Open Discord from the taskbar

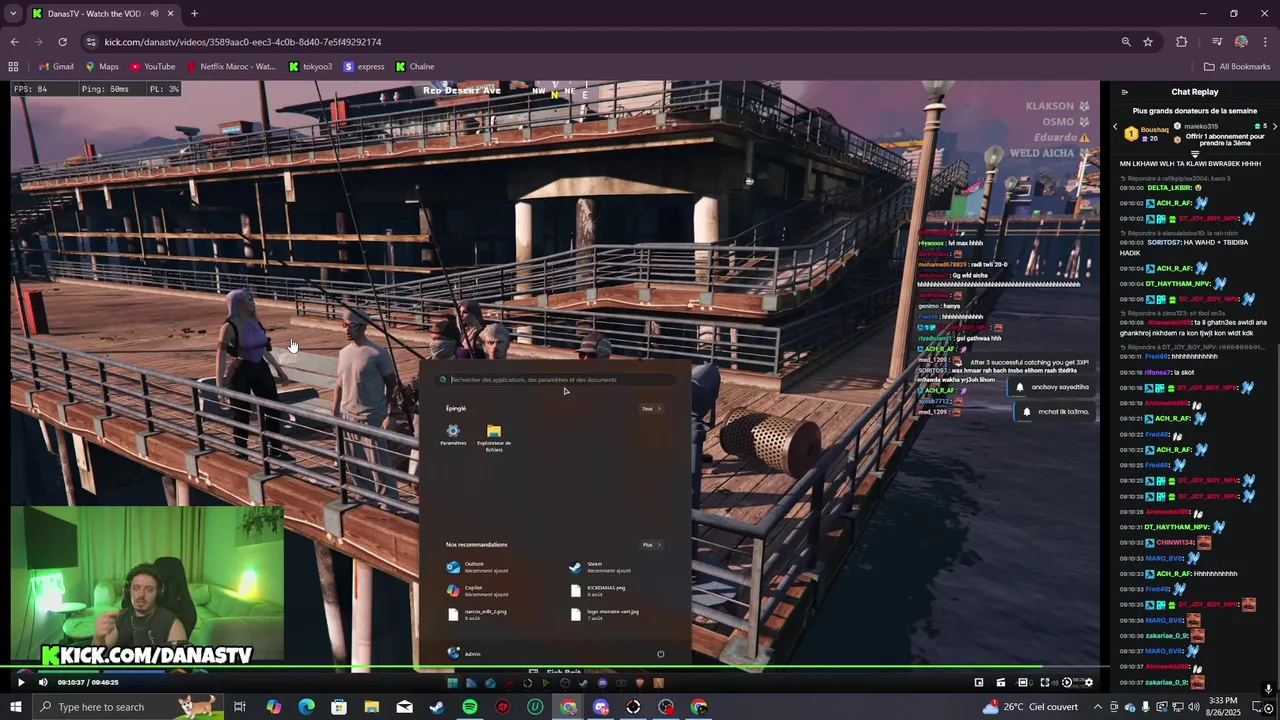click(x=601, y=707)
